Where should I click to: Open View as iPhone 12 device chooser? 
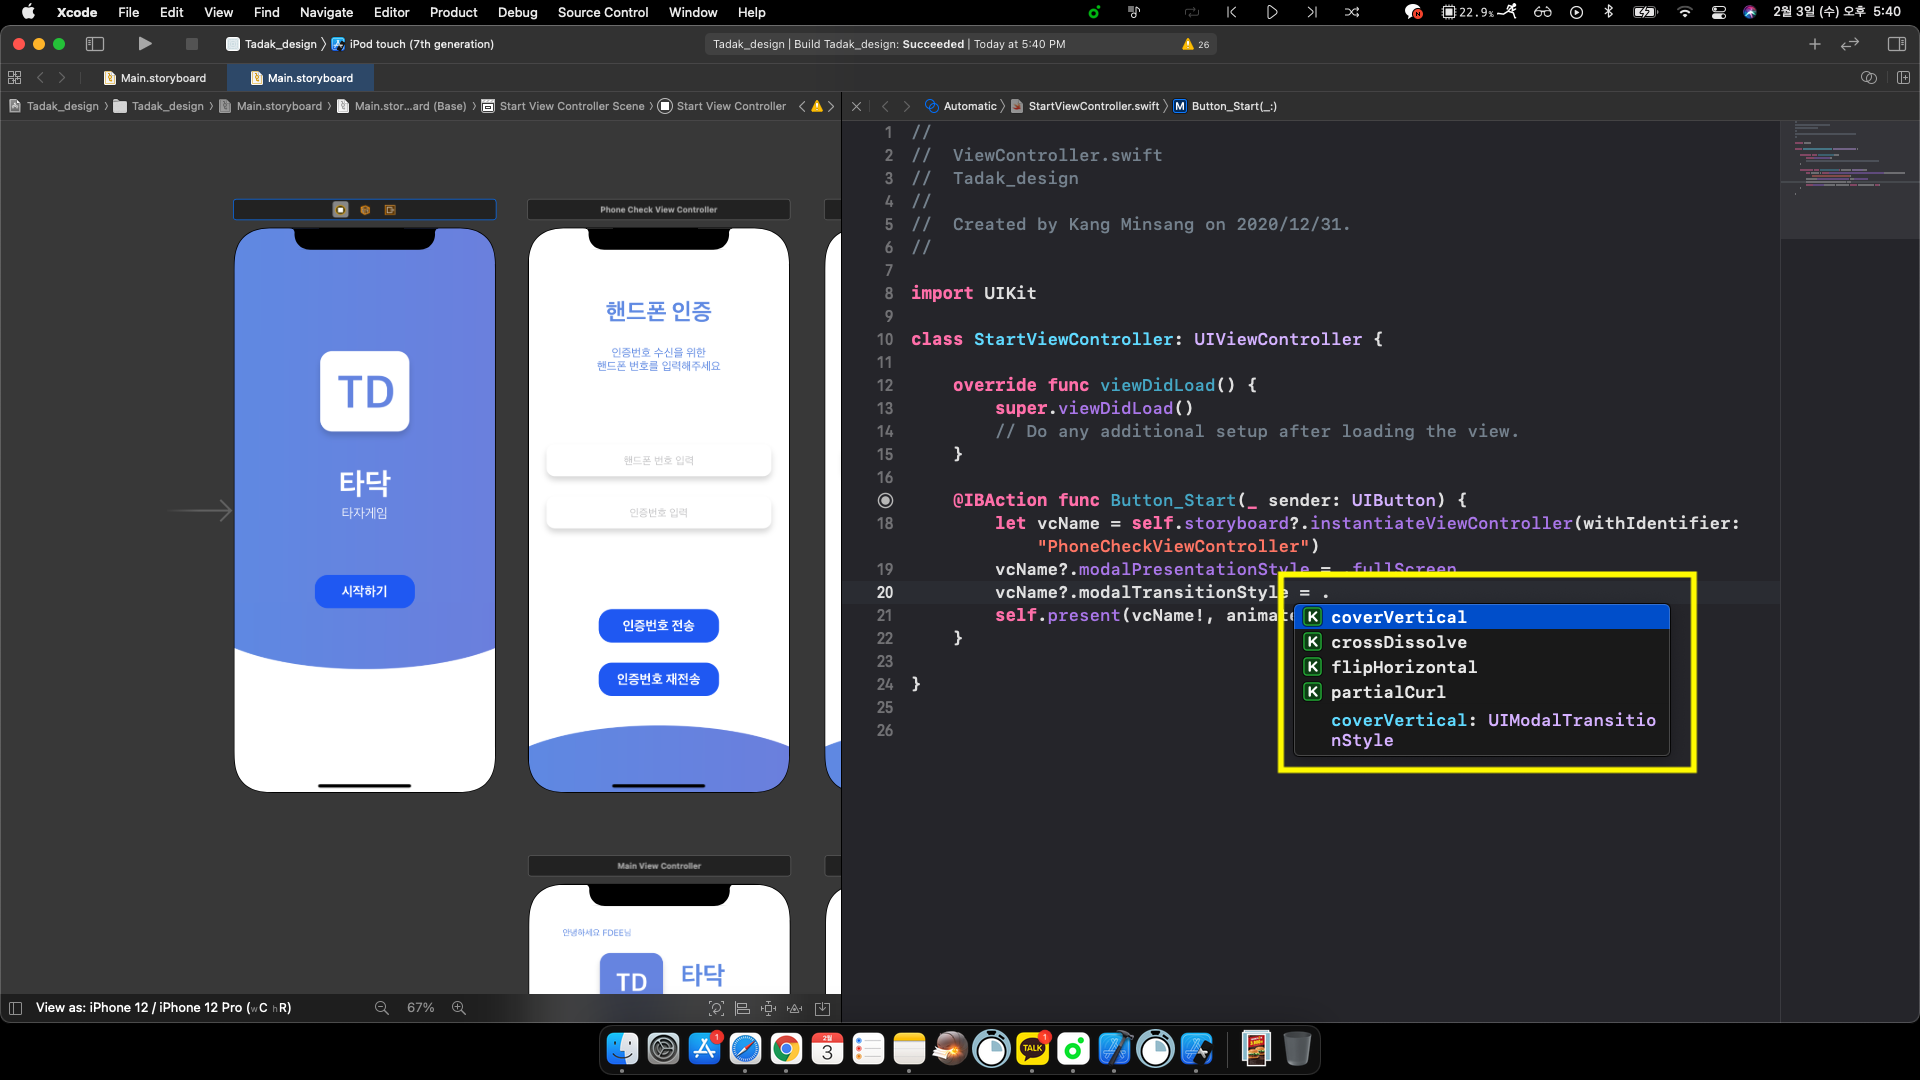(x=163, y=1008)
